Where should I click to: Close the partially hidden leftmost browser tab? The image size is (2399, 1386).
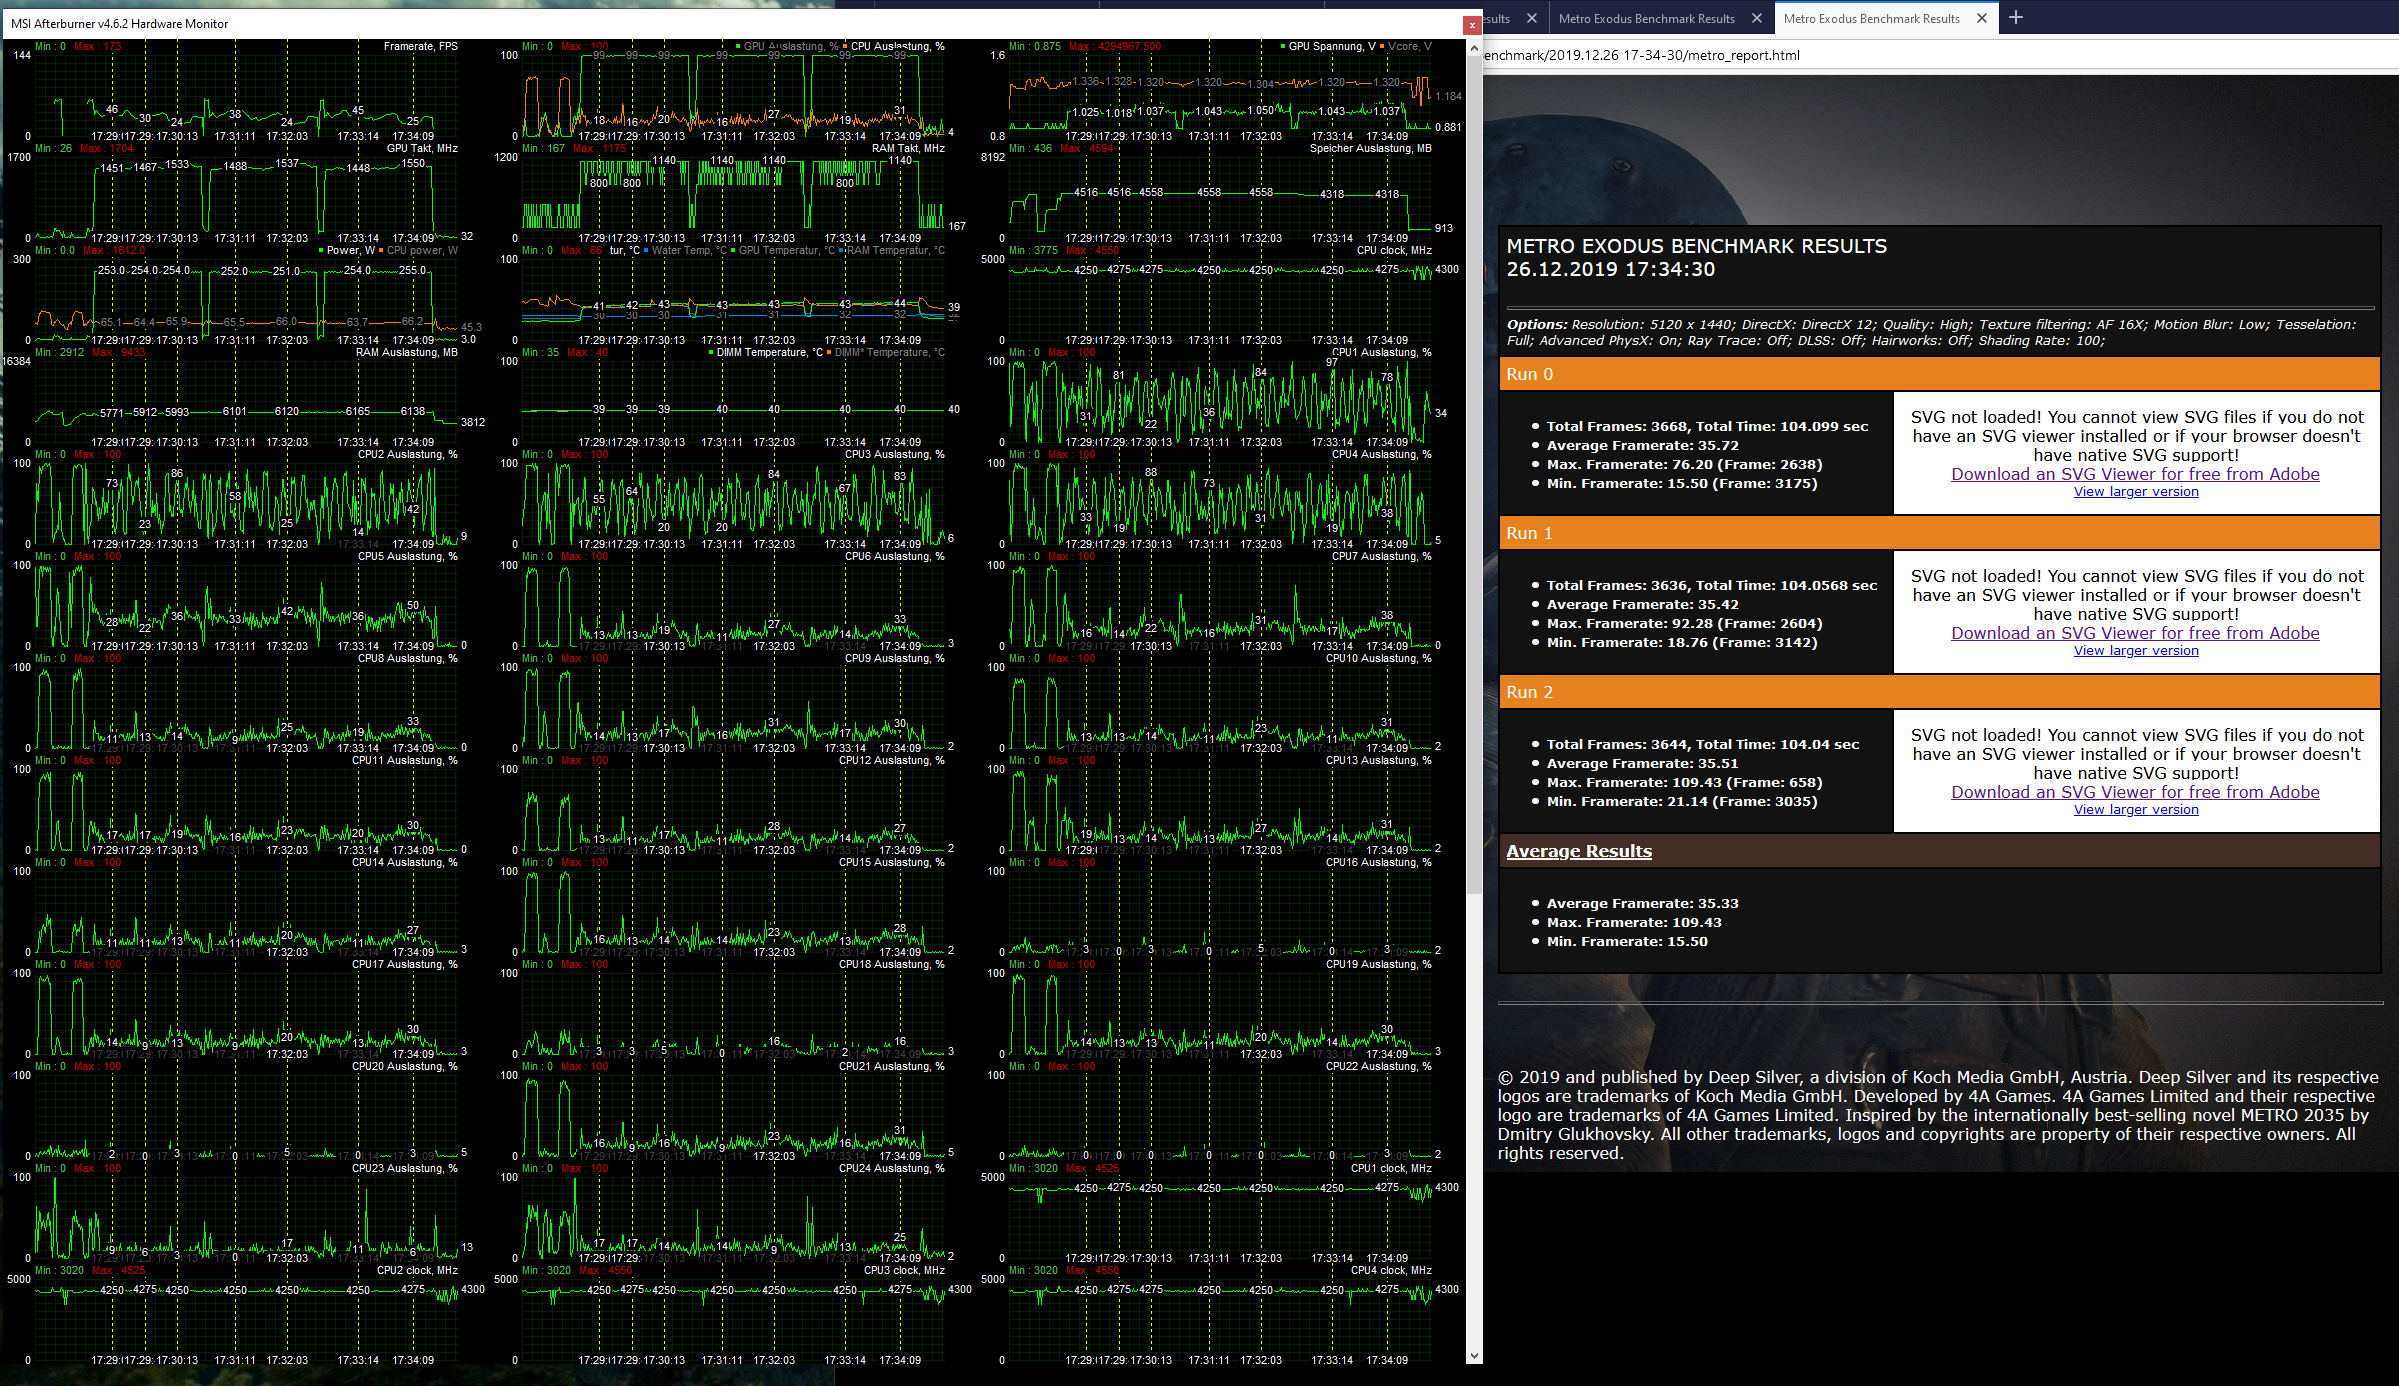point(1531,18)
